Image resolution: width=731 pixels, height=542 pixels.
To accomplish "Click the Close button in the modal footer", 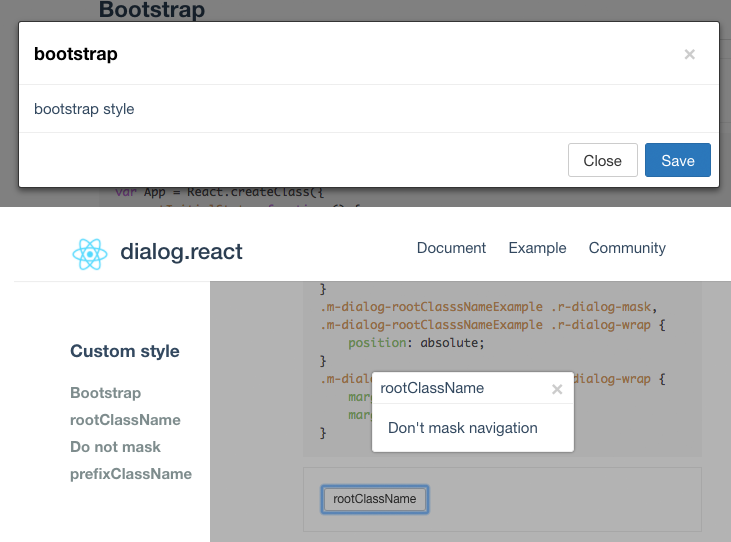I will pos(602,160).
